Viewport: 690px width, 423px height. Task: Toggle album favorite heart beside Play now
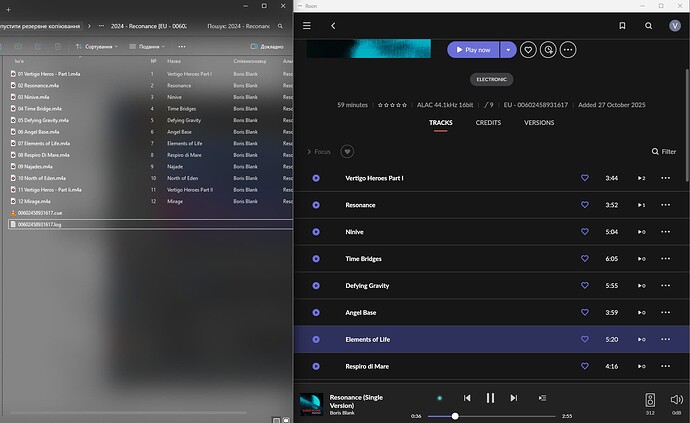point(528,49)
